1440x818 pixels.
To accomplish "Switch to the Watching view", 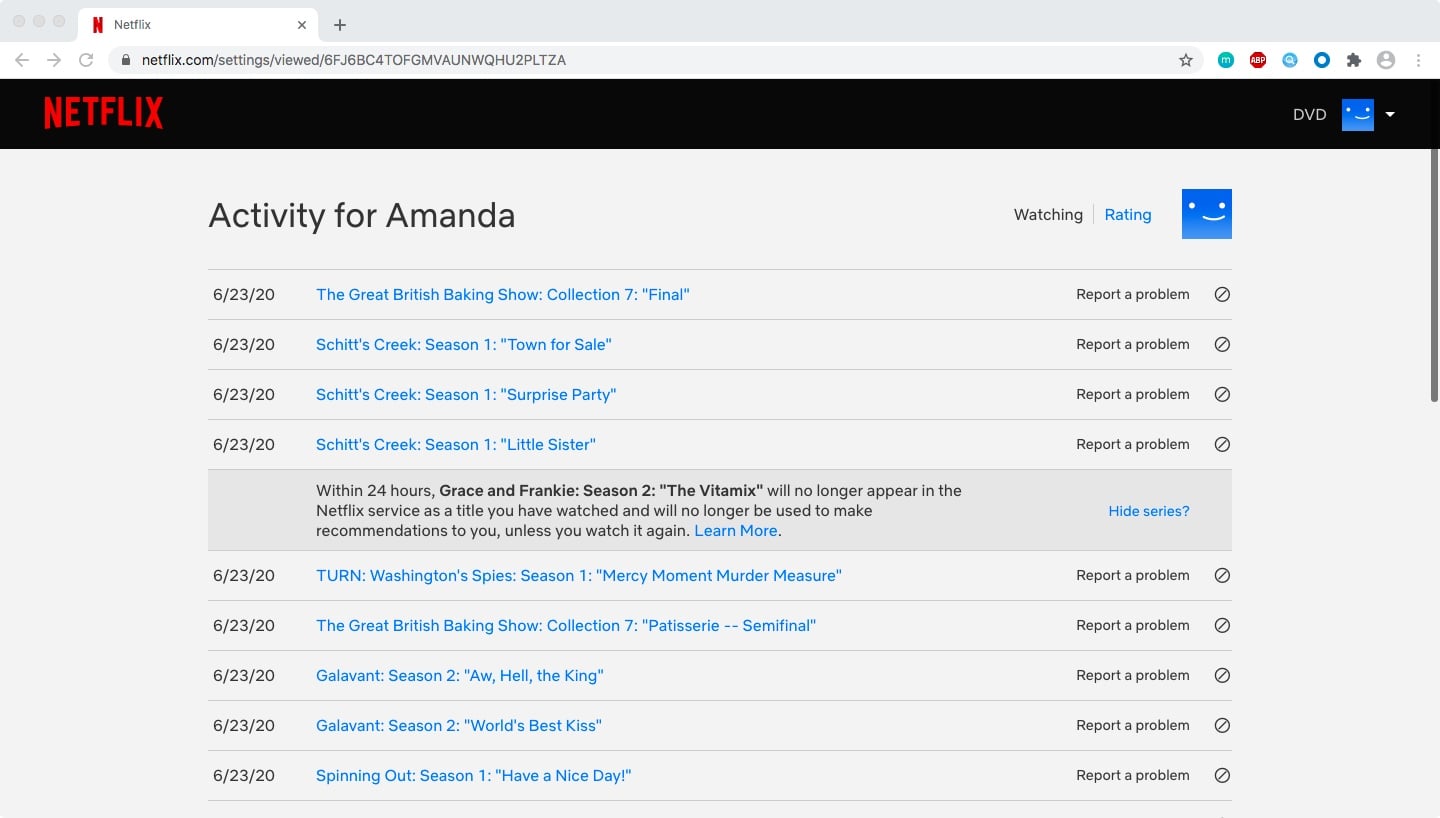I will tap(1048, 214).
